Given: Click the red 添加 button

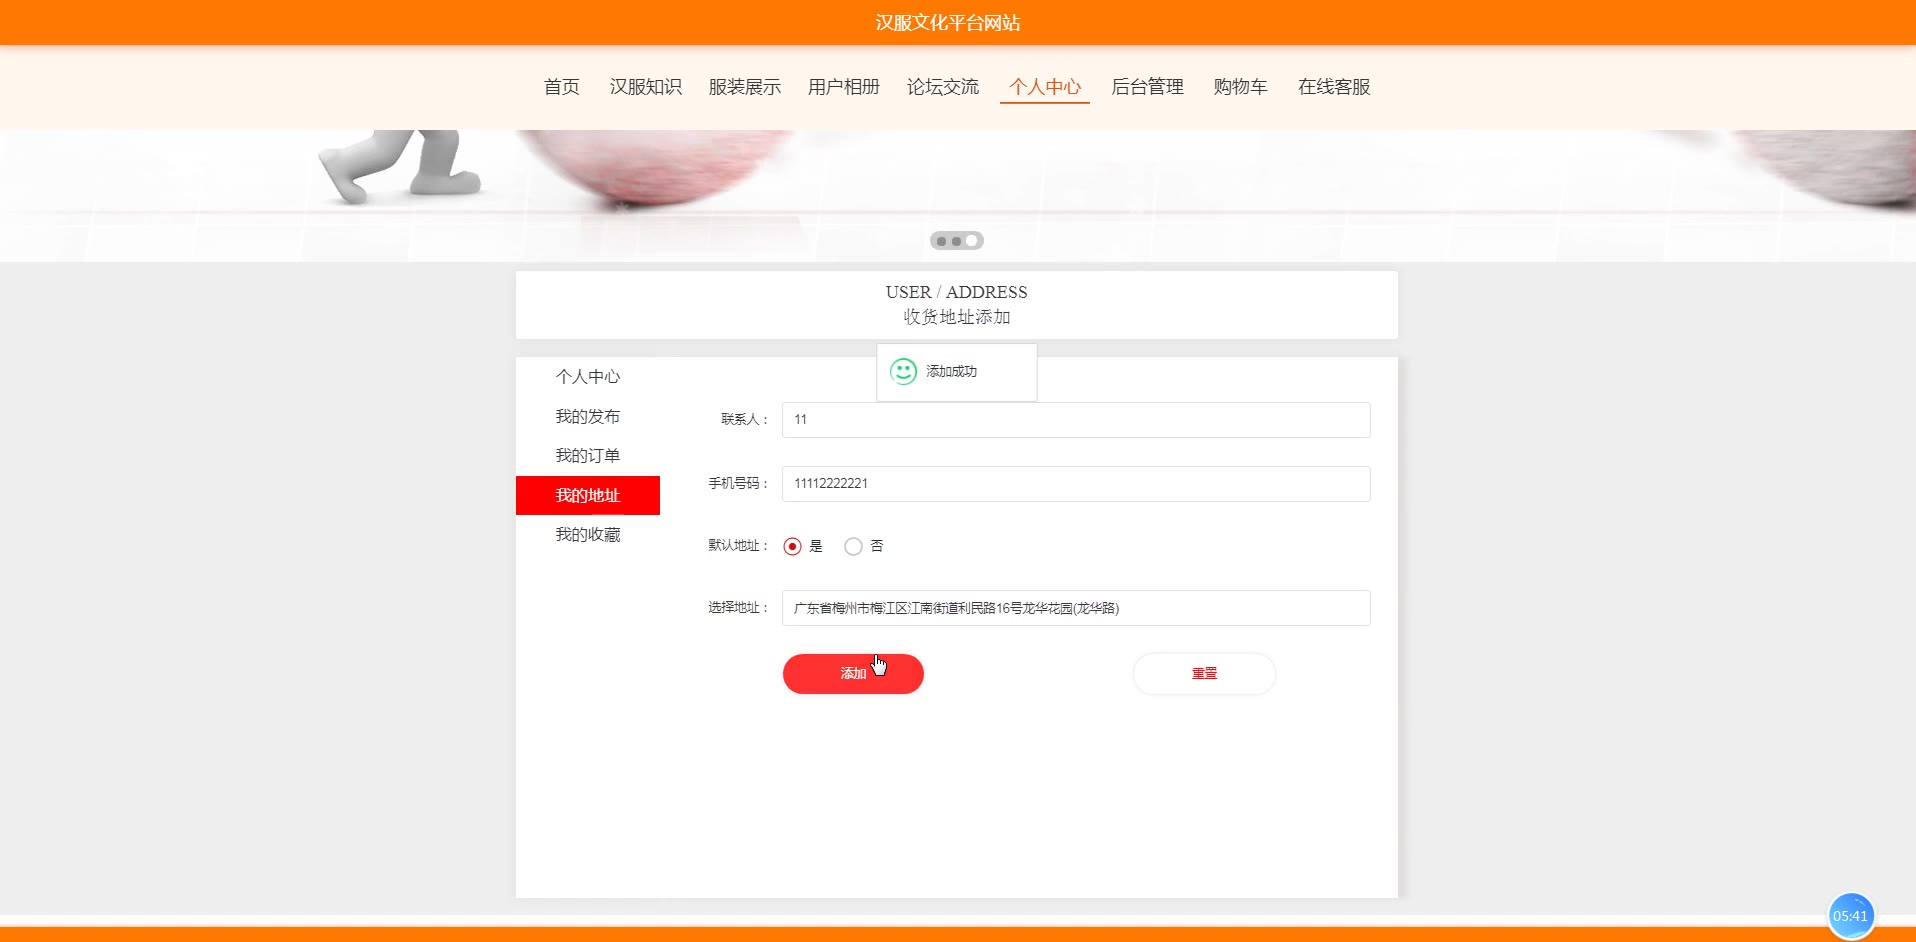Looking at the screenshot, I should coord(853,674).
